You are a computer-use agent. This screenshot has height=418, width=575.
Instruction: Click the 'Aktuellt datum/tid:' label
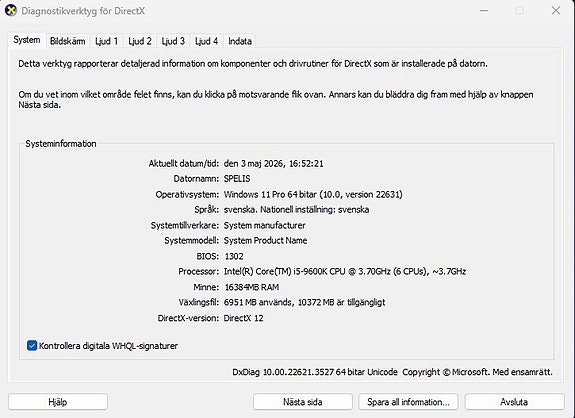(x=184, y=164)
